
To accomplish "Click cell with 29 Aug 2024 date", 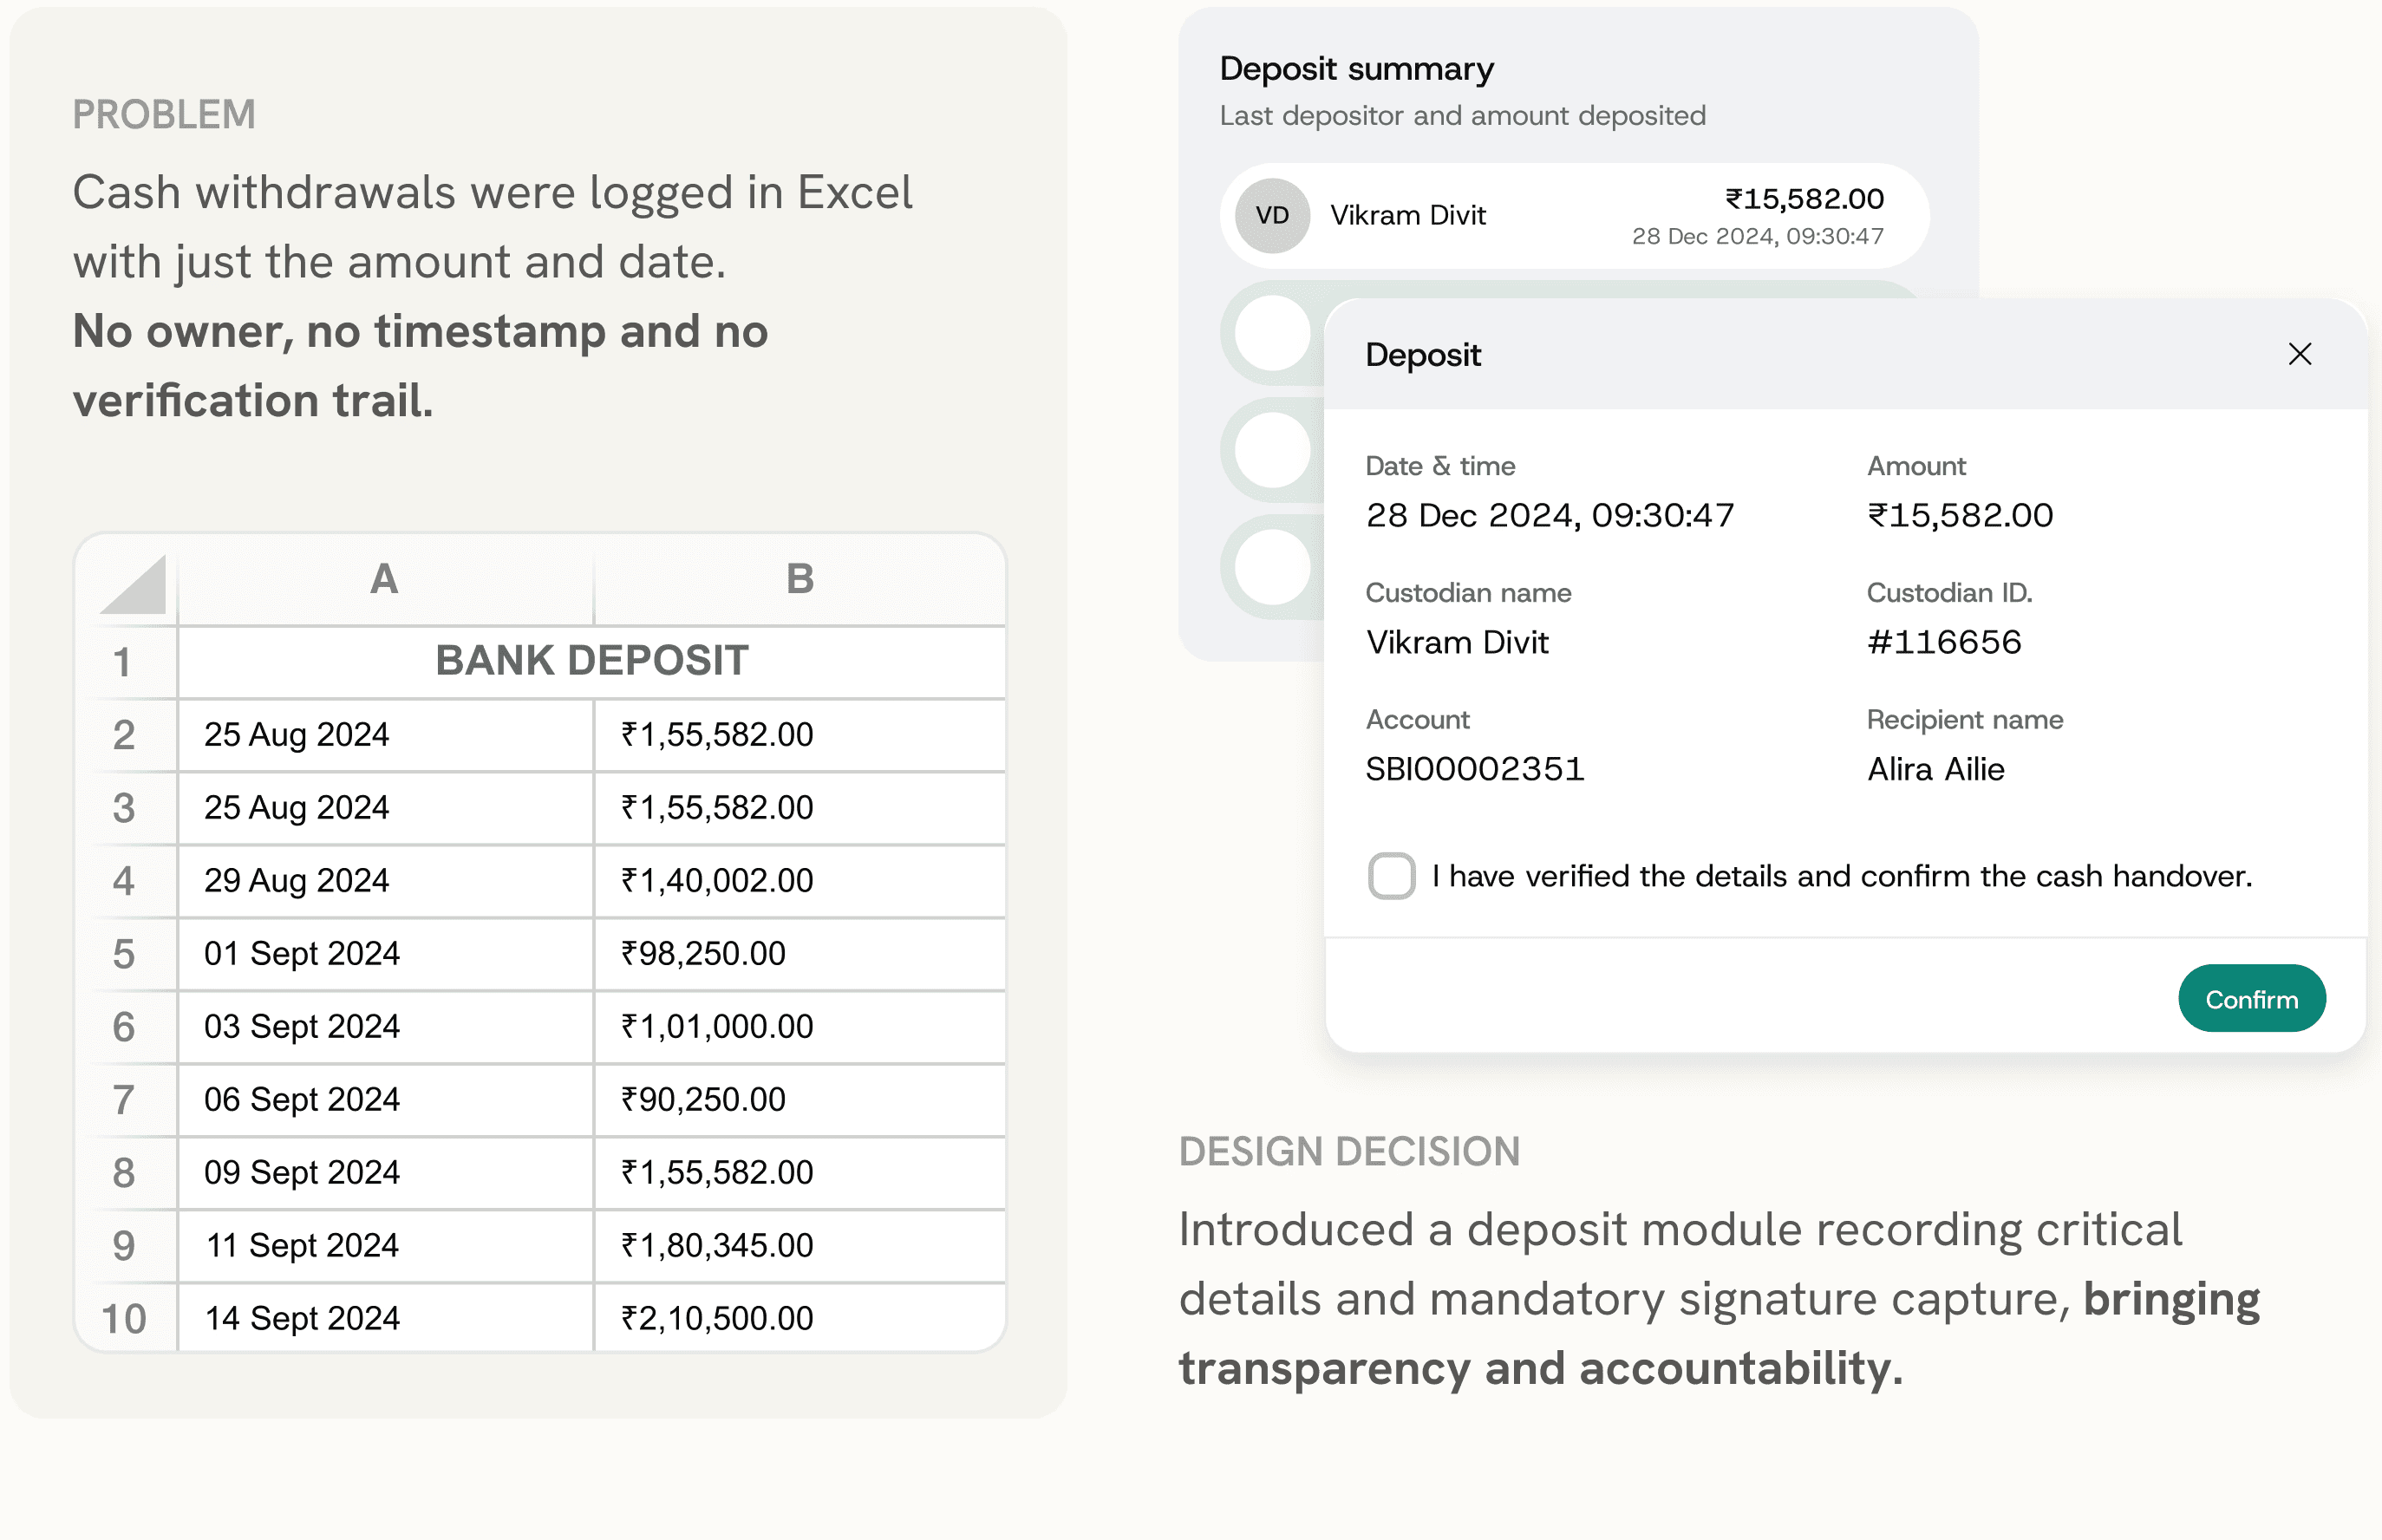I will tap(296, 880).
